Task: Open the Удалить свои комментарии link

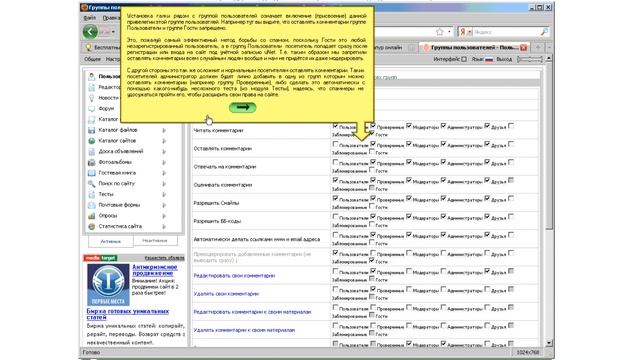Action: 226,294
